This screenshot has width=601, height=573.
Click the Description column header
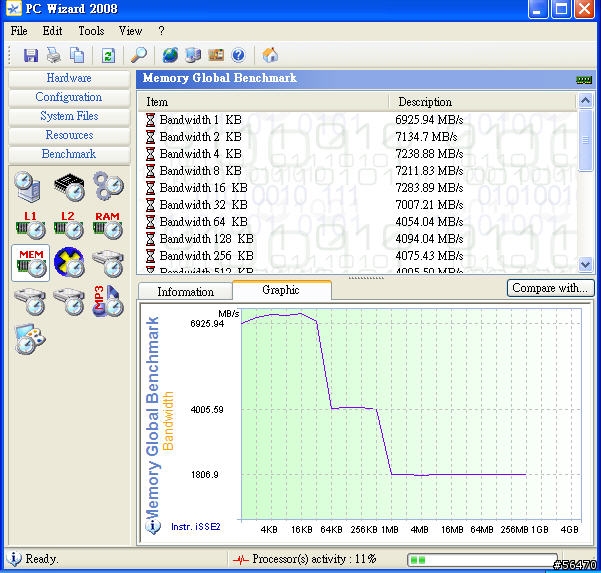[483, 102]
